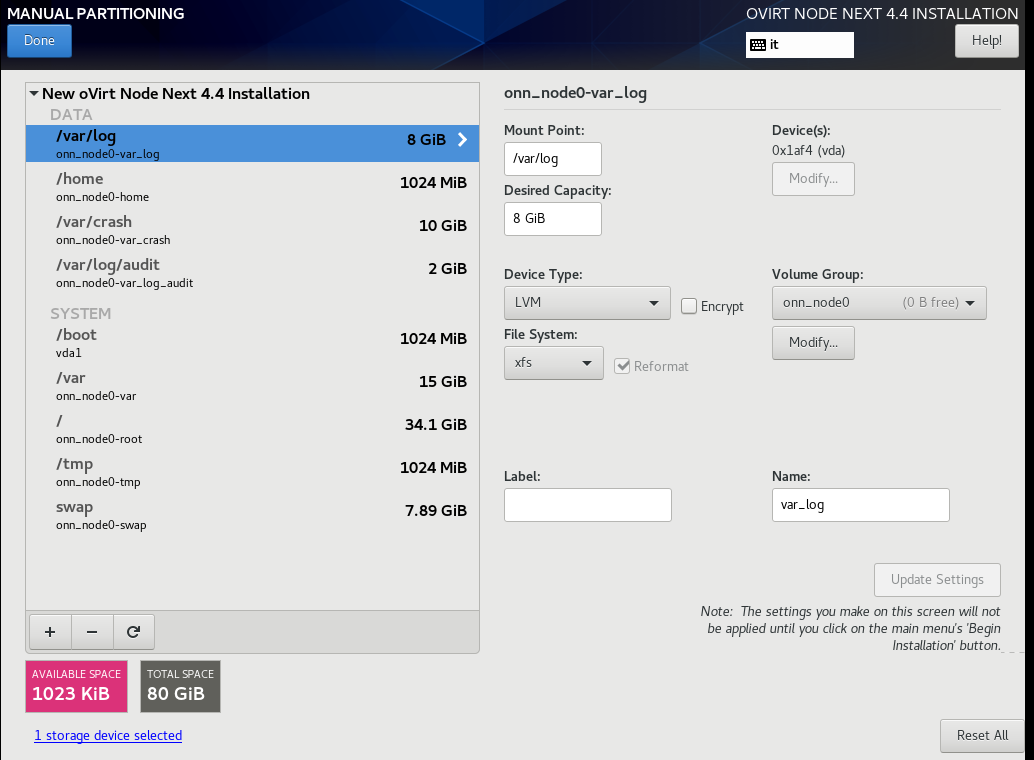
Task: Click the Help! button
Action: 986,41
